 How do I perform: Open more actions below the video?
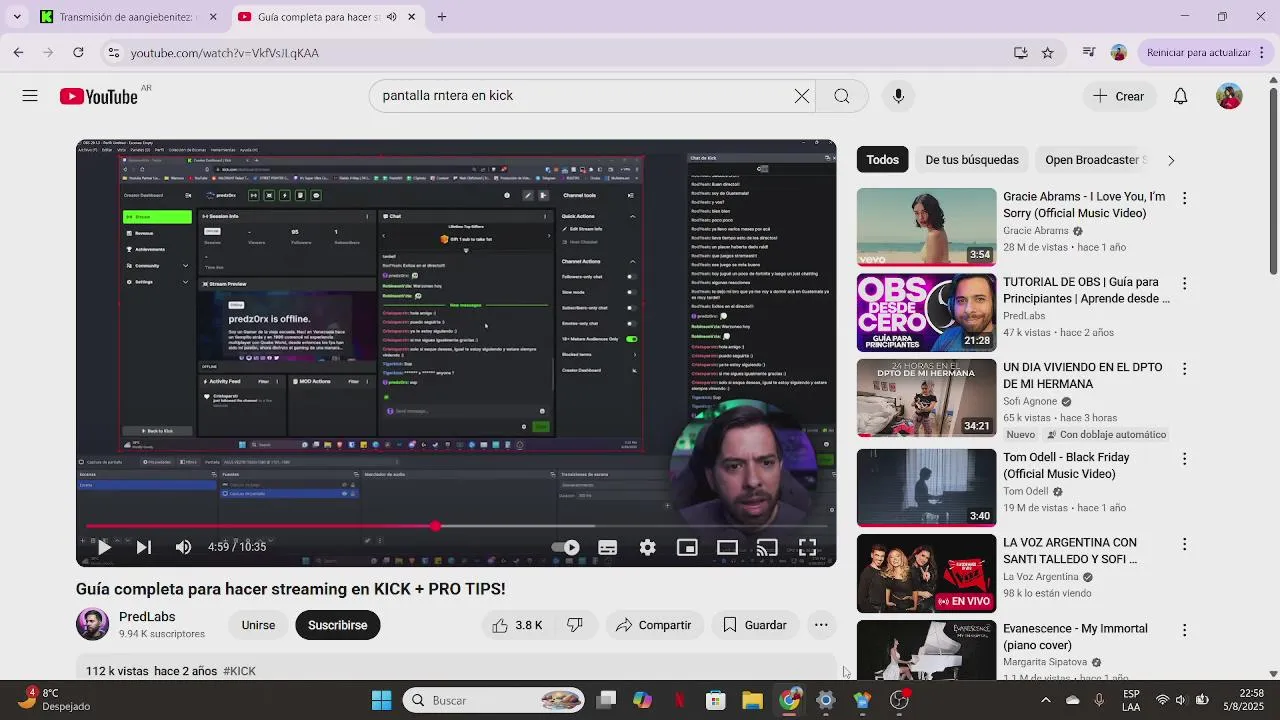pyautogui.click(x=821, y=625)
